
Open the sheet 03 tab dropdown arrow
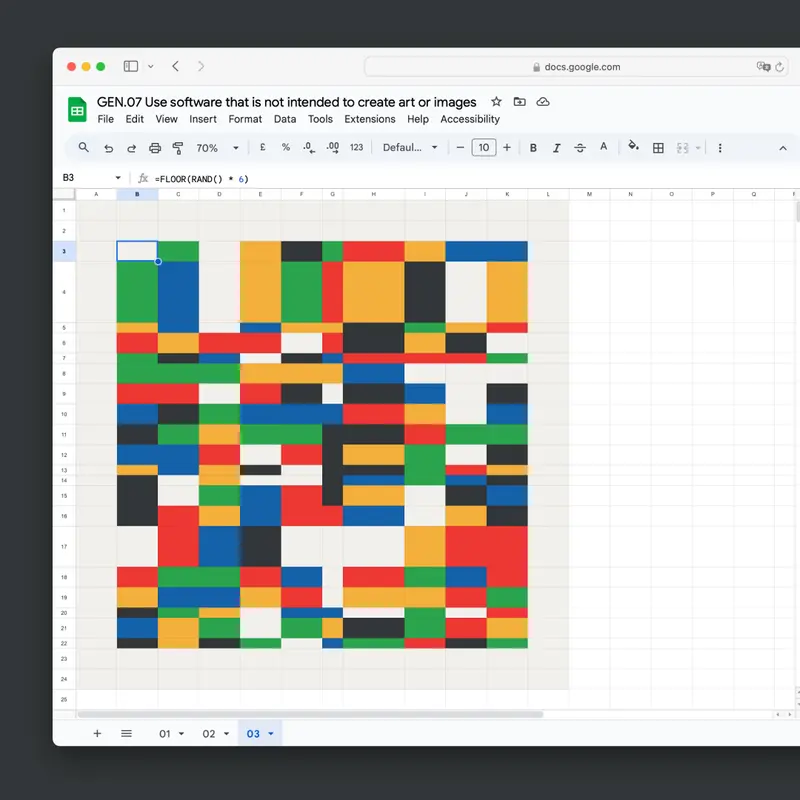click(270, 734)
